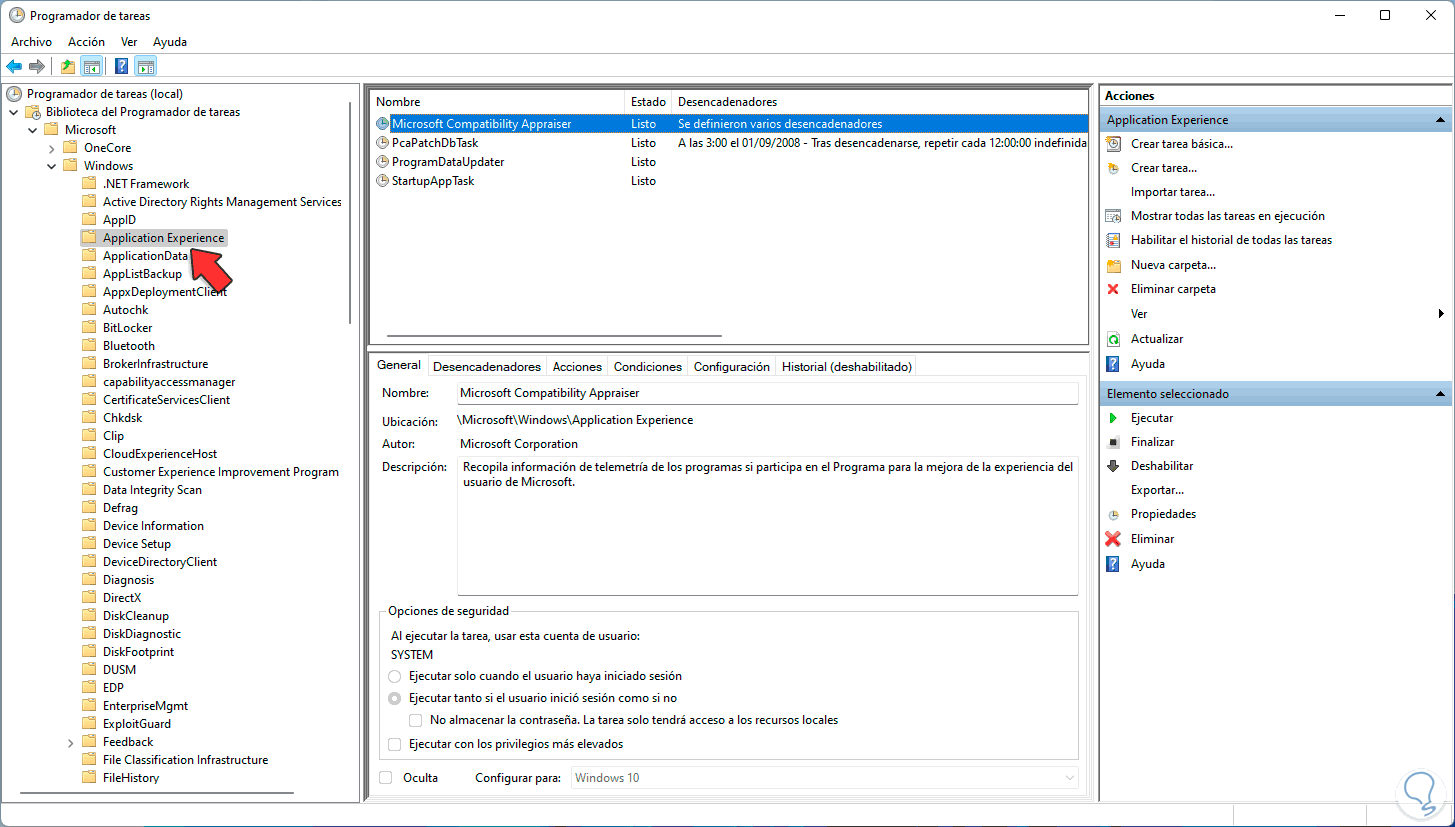Click the Nombre column header

click(x=498, y=102)
